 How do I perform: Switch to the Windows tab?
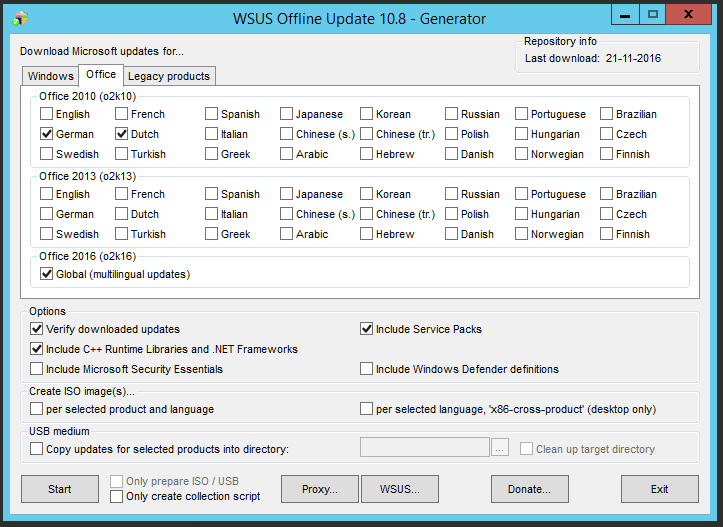click(50, 76)
